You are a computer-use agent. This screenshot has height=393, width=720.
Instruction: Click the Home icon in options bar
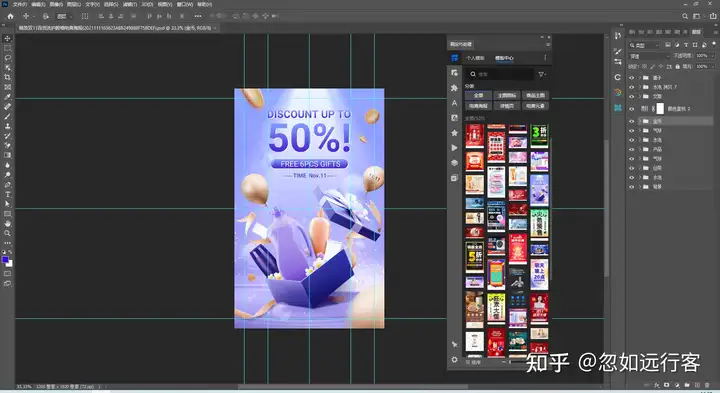(10, 16)
